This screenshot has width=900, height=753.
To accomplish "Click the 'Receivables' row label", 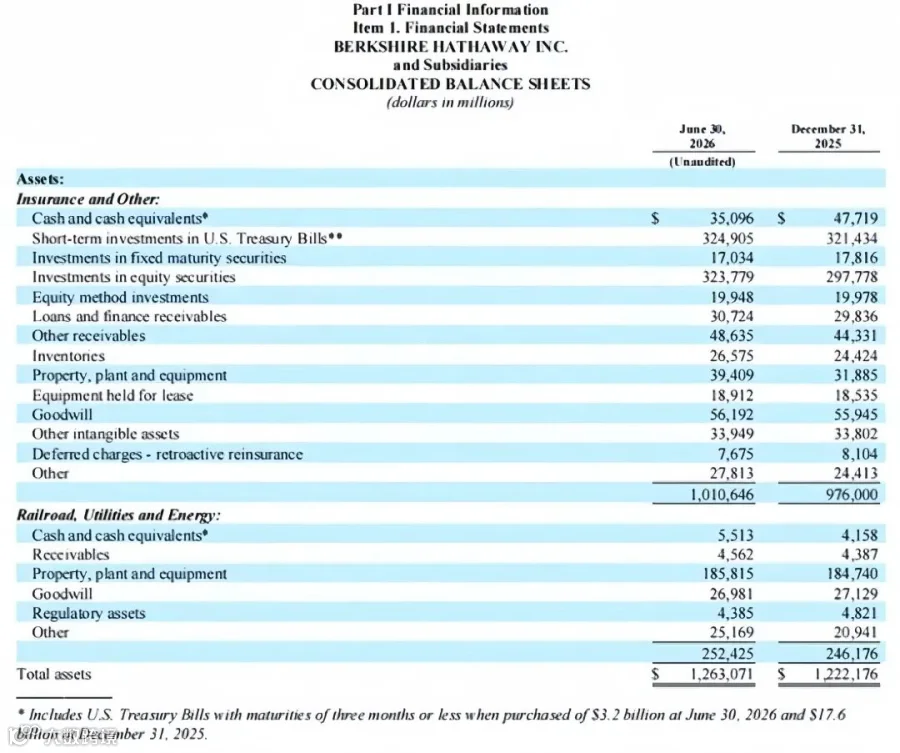I will [71, 554].
